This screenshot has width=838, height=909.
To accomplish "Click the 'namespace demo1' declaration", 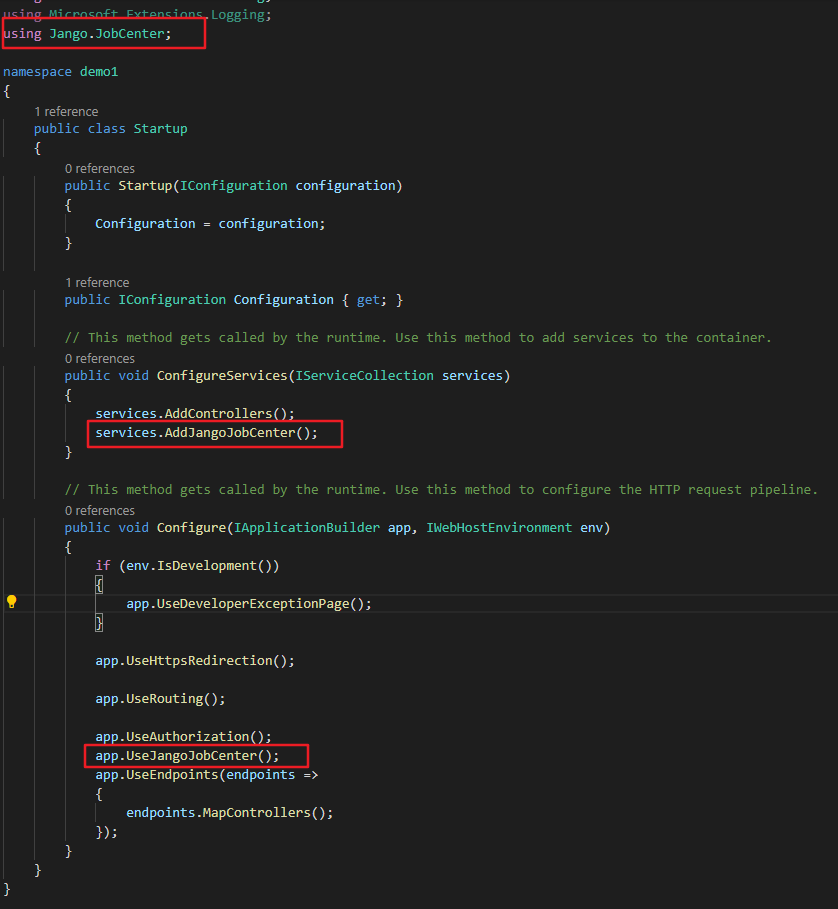I will click(x=61, y=71).
